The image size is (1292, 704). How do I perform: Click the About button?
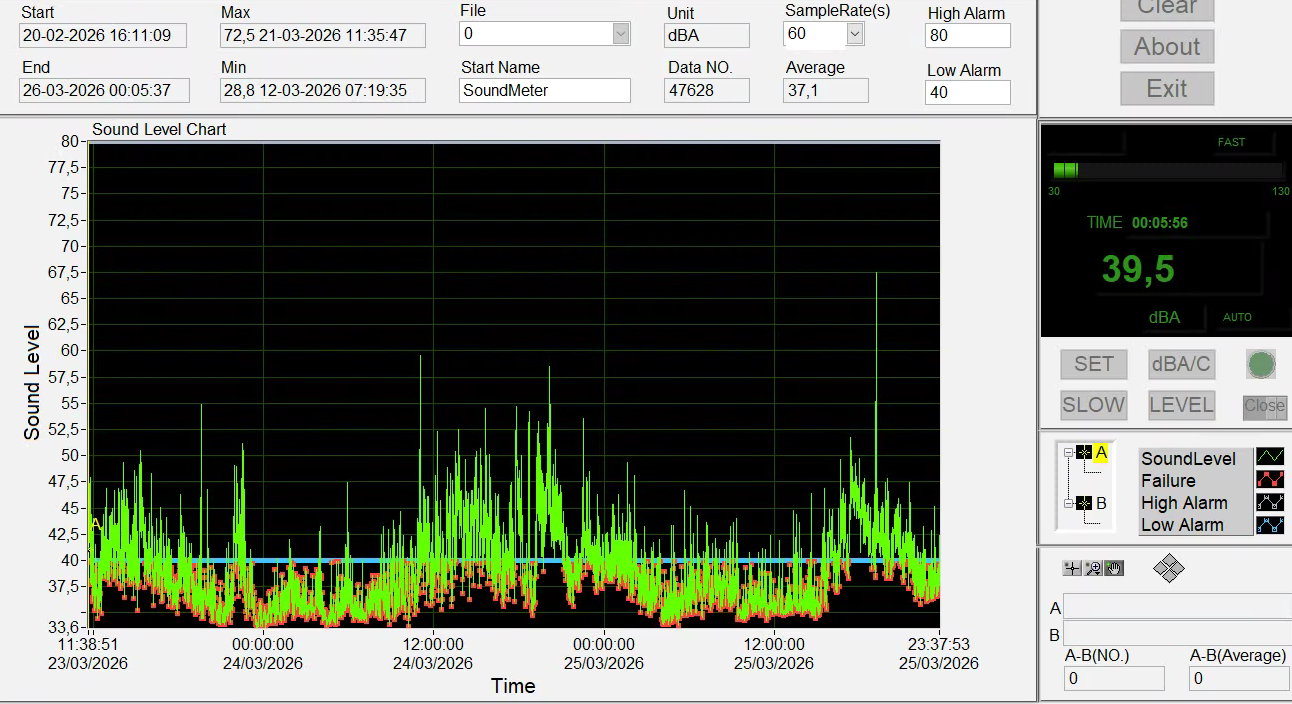point(1166,46)
